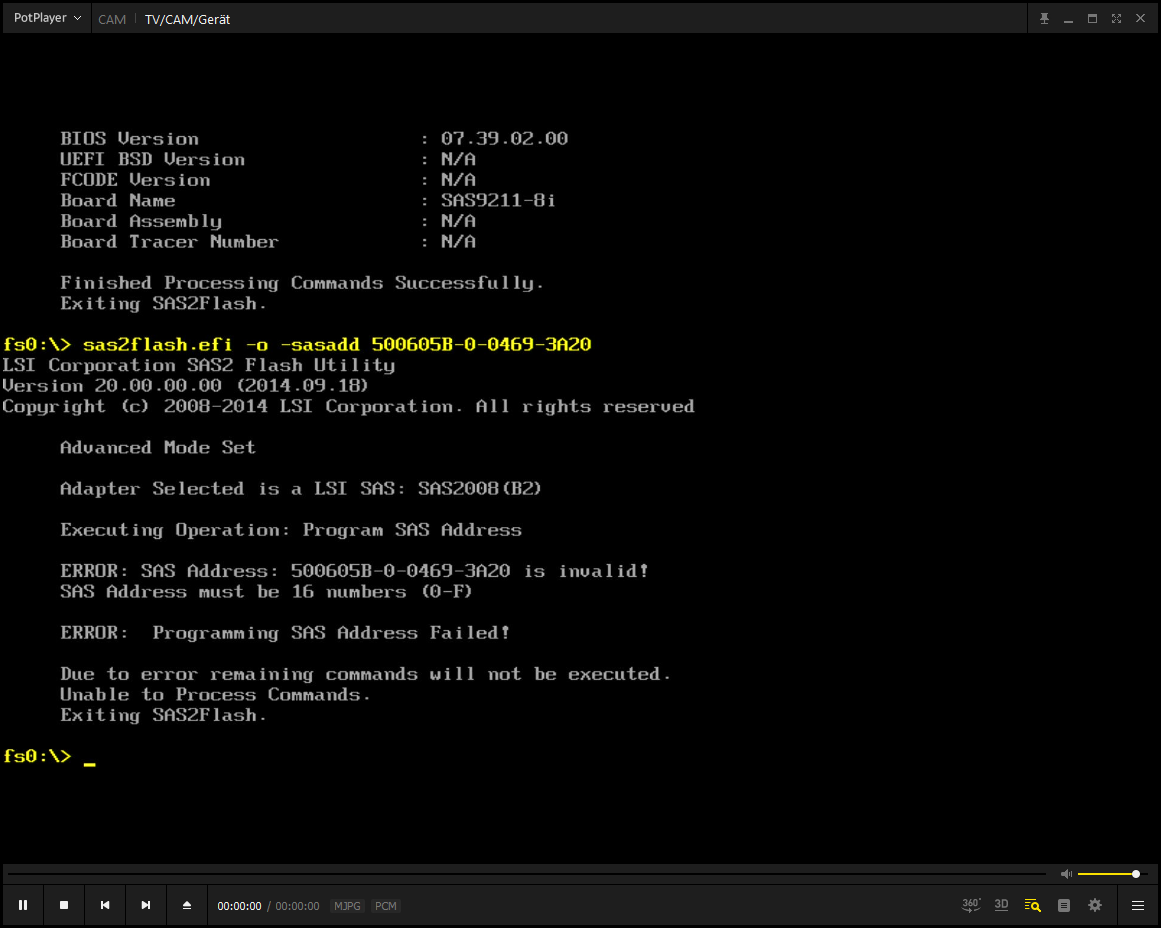1161x928 pixels.
Task: Select the CAM tab in title bar
Action: [x=112, y=19]
